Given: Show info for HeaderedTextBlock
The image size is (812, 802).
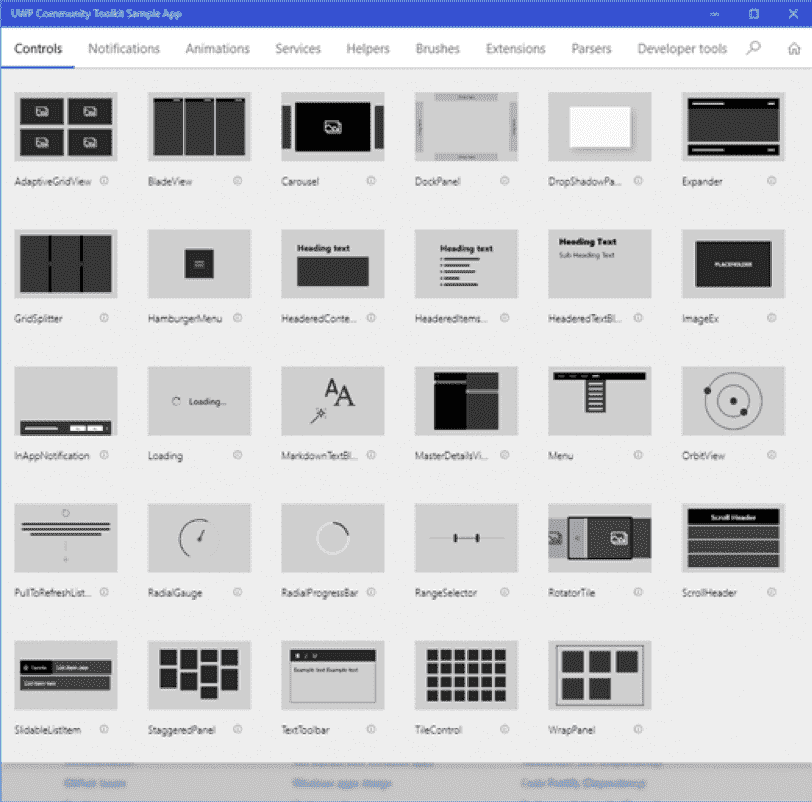Looking at the screenshot, I should tap(639, 318).
